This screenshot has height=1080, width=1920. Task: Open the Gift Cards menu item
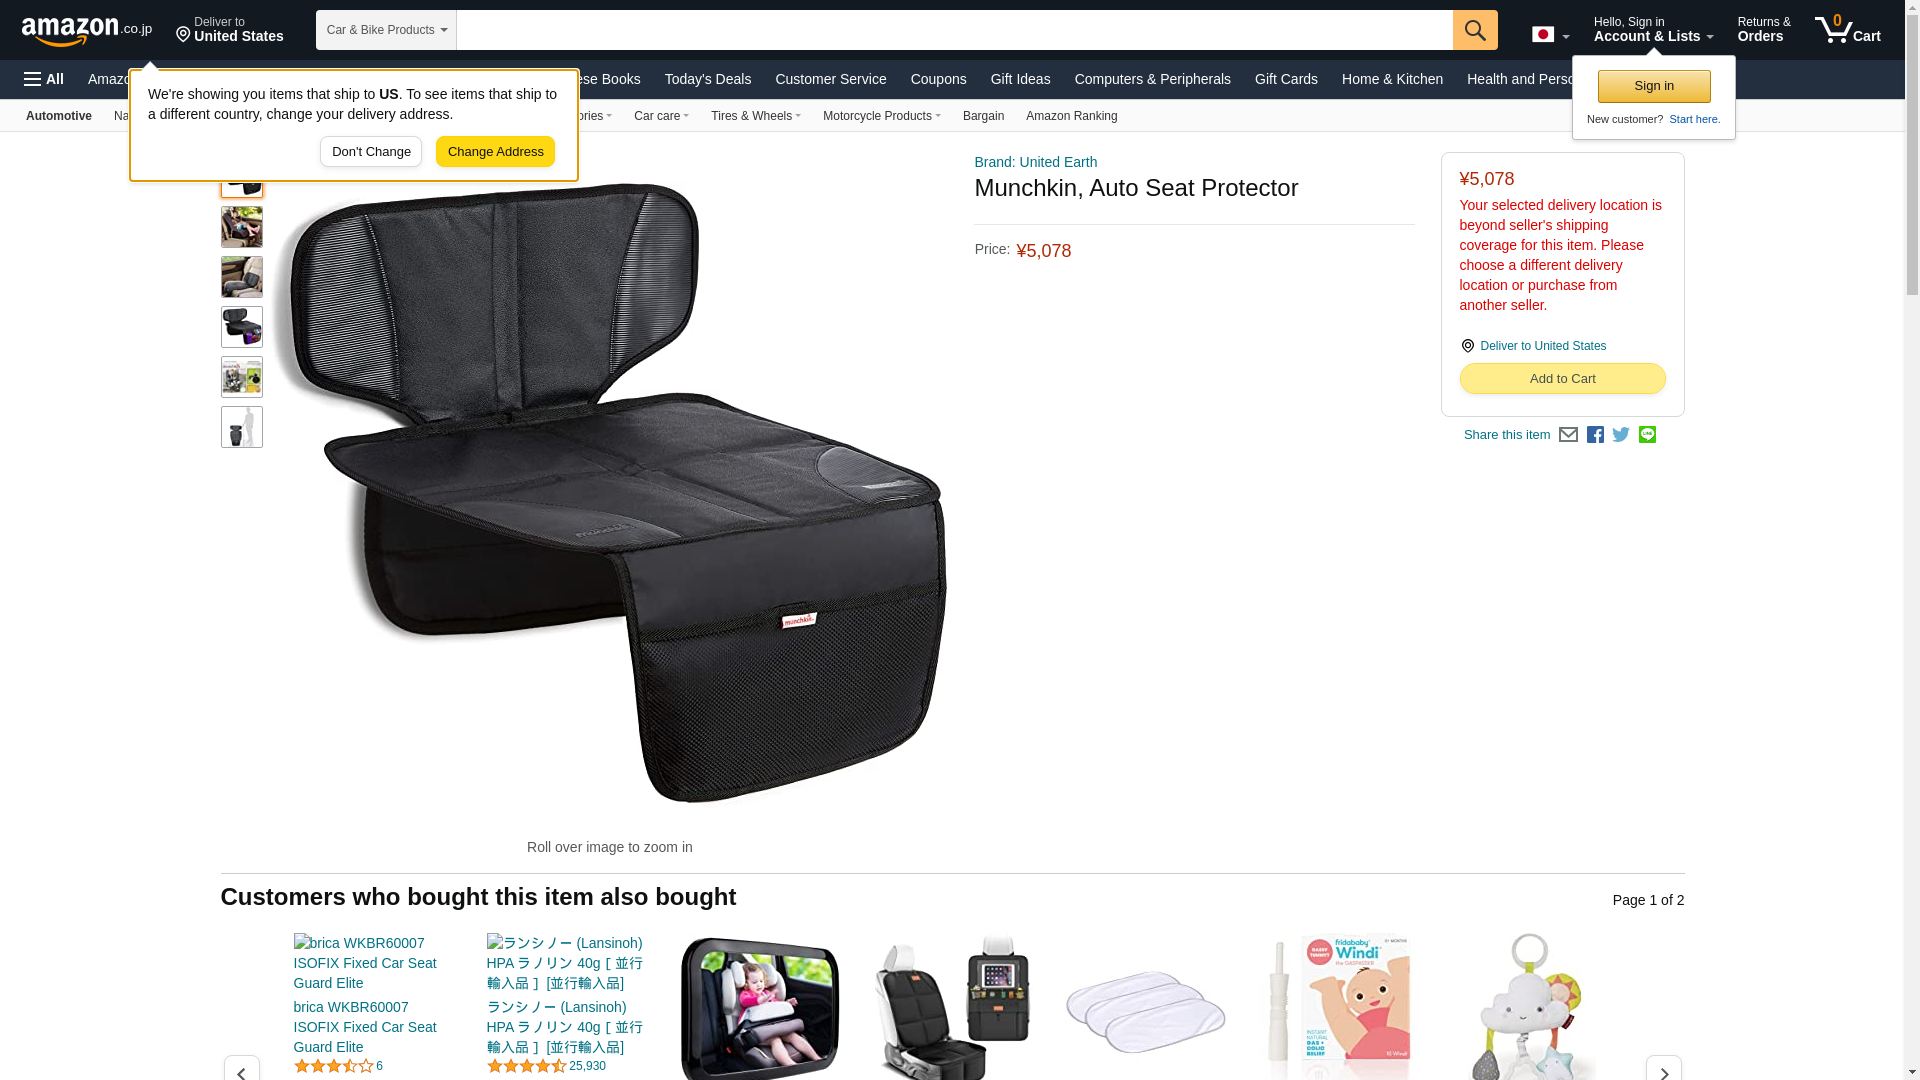click(1286, 79)
